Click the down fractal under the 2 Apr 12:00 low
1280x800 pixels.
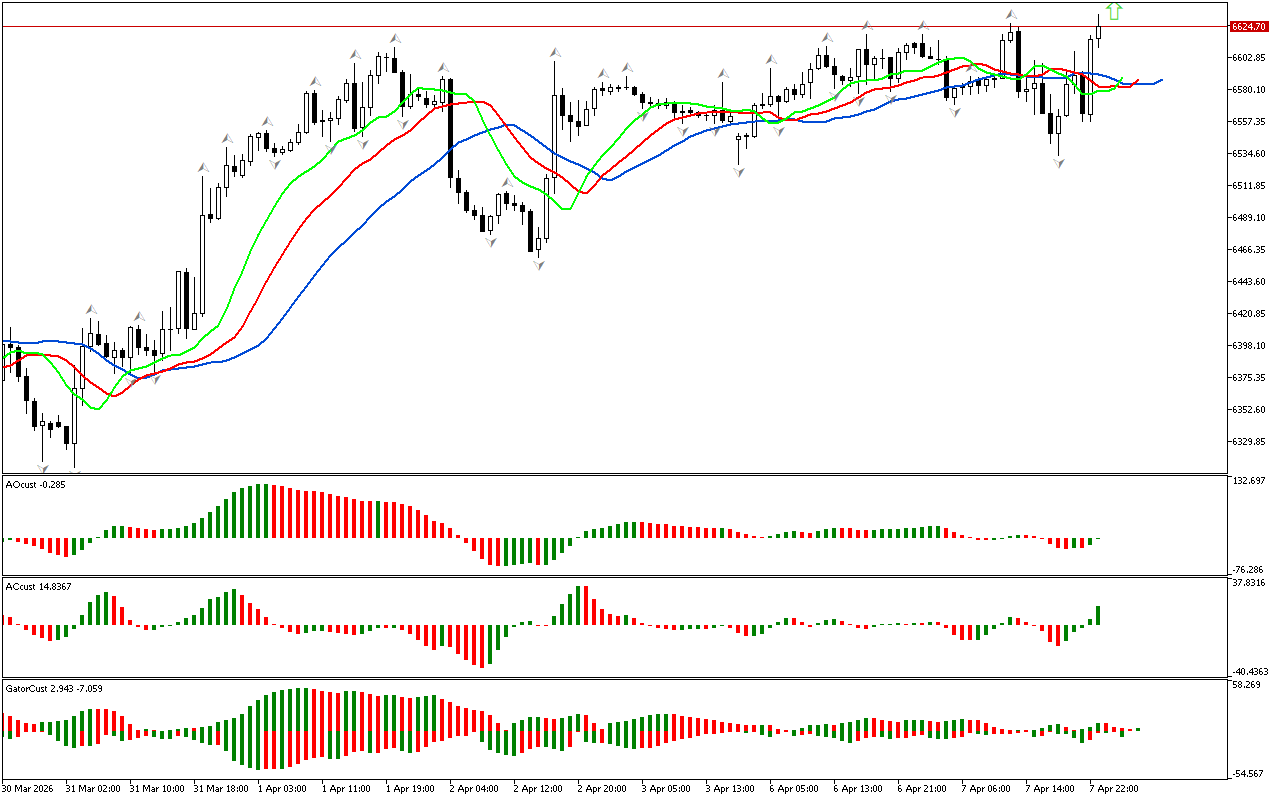click(x=539, y=265)
